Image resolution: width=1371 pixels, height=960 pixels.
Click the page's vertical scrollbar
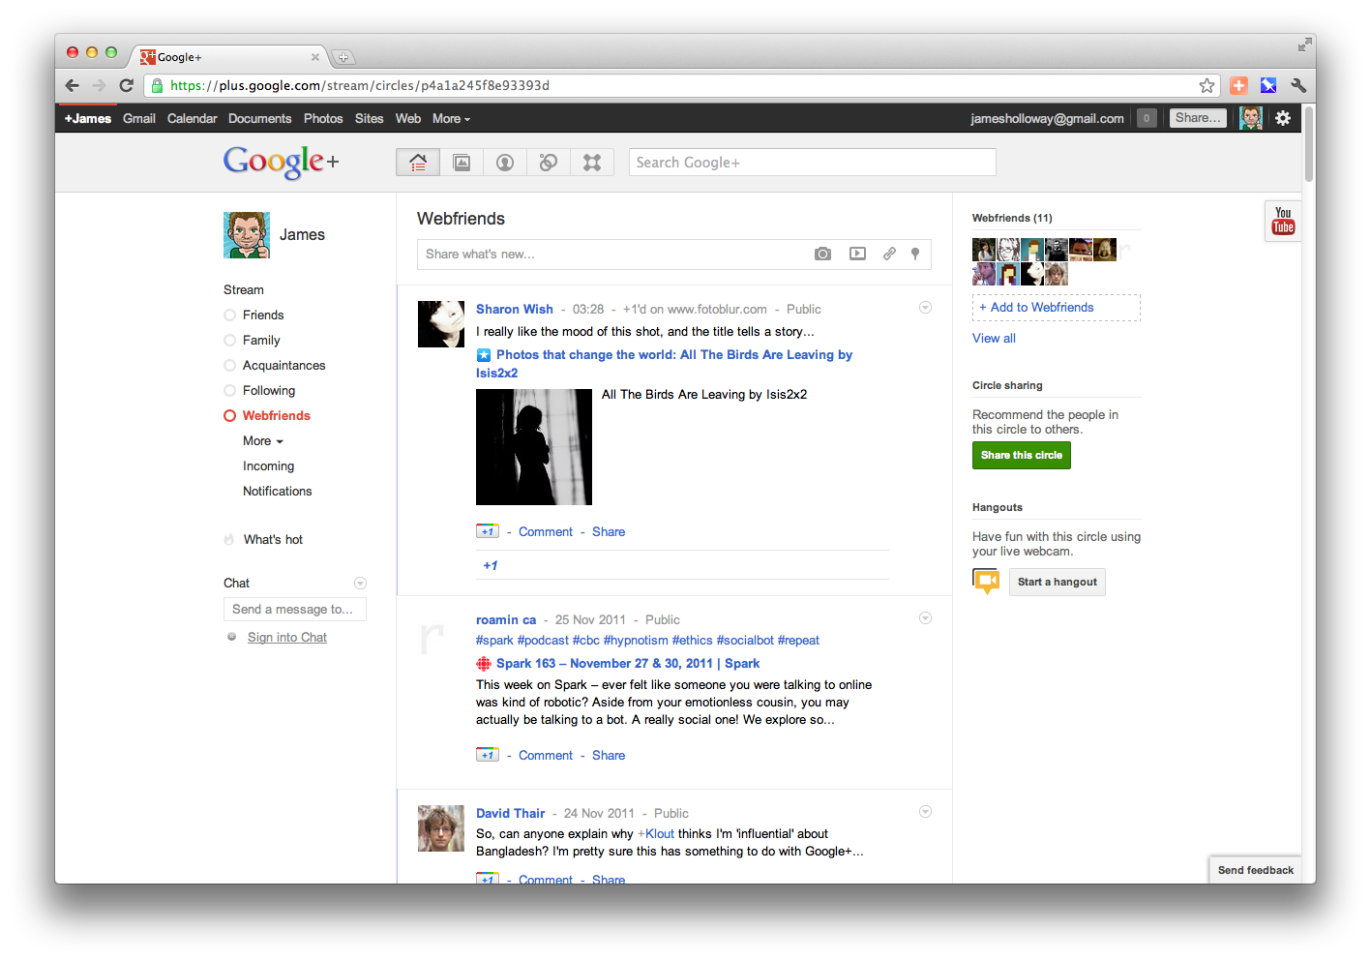coord(1309,145)
